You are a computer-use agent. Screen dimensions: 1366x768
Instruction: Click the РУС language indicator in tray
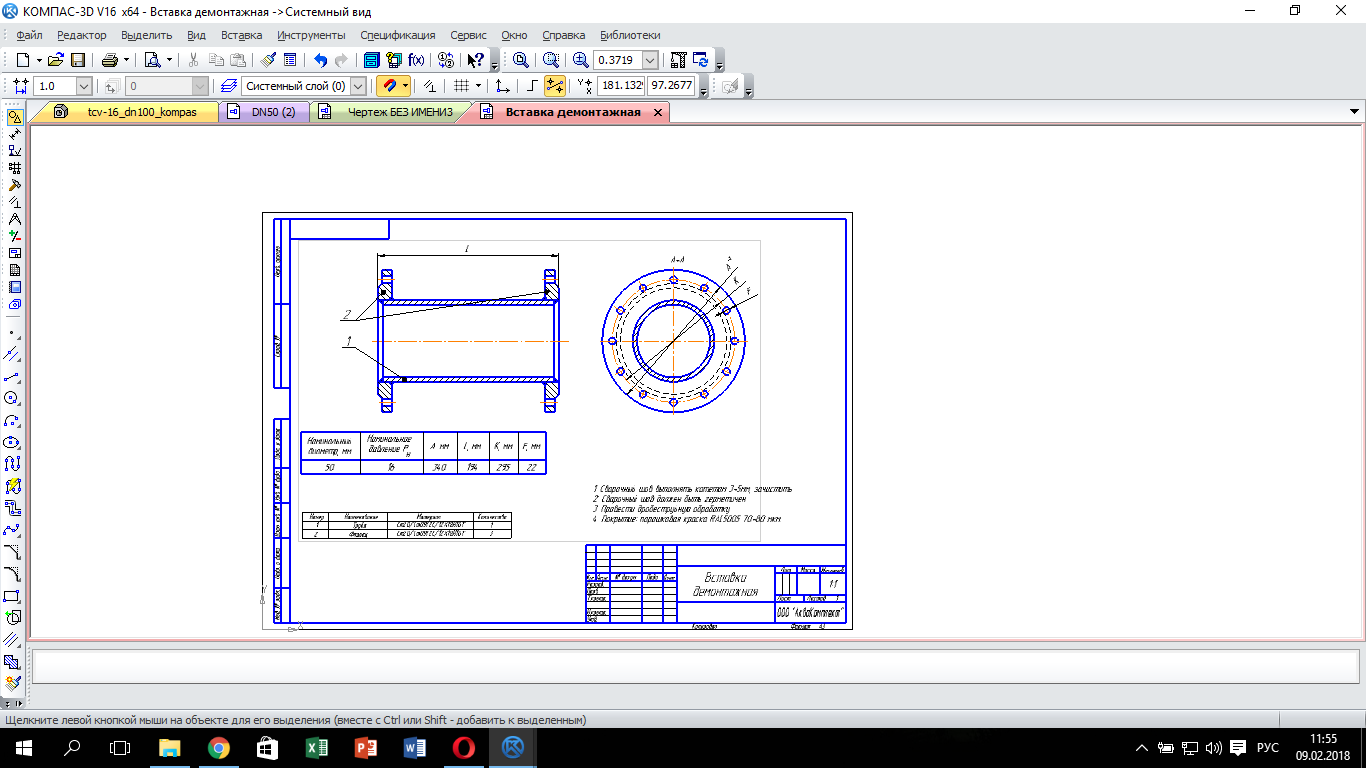point(1267,747)
